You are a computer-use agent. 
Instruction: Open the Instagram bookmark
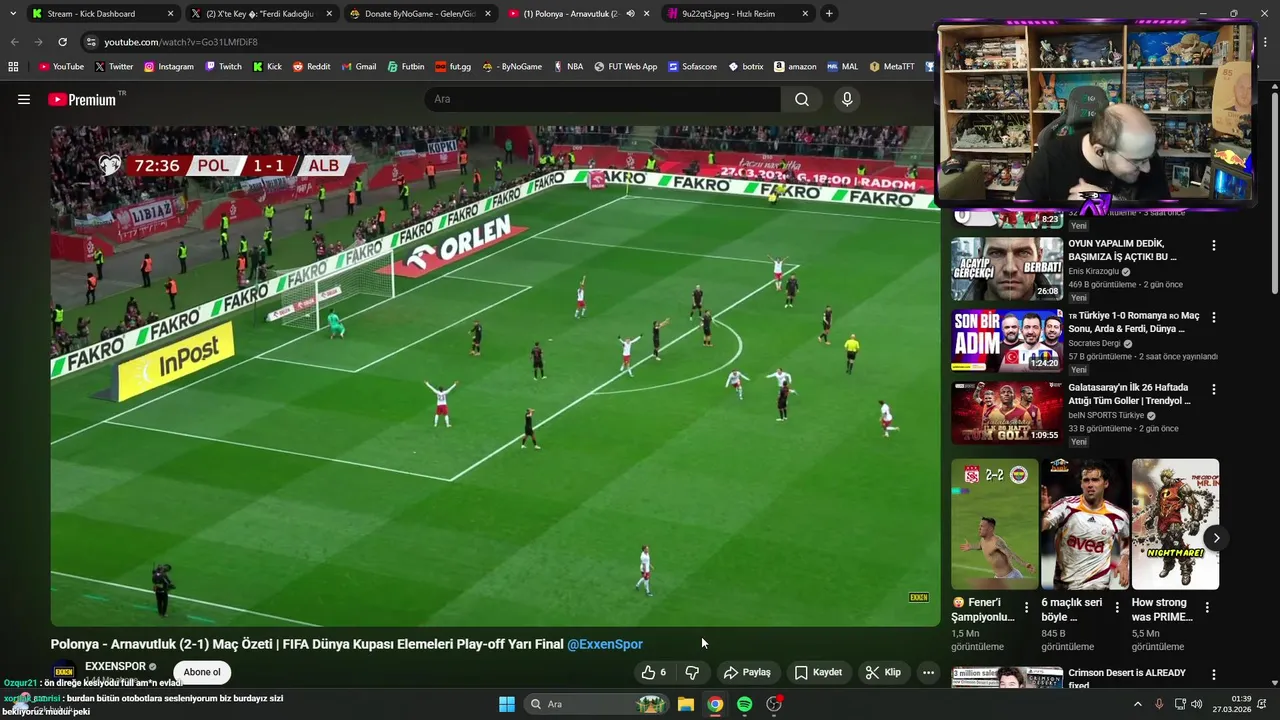pos(168,67)
